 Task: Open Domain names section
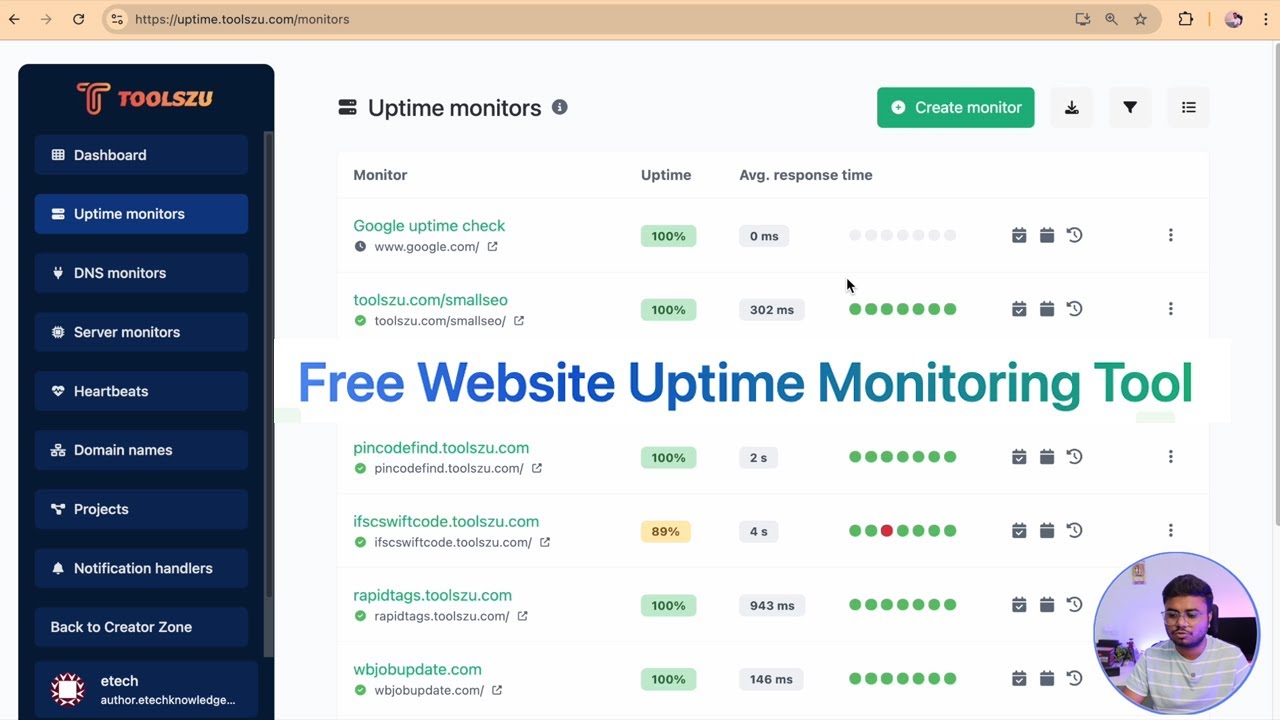[141, 450]
